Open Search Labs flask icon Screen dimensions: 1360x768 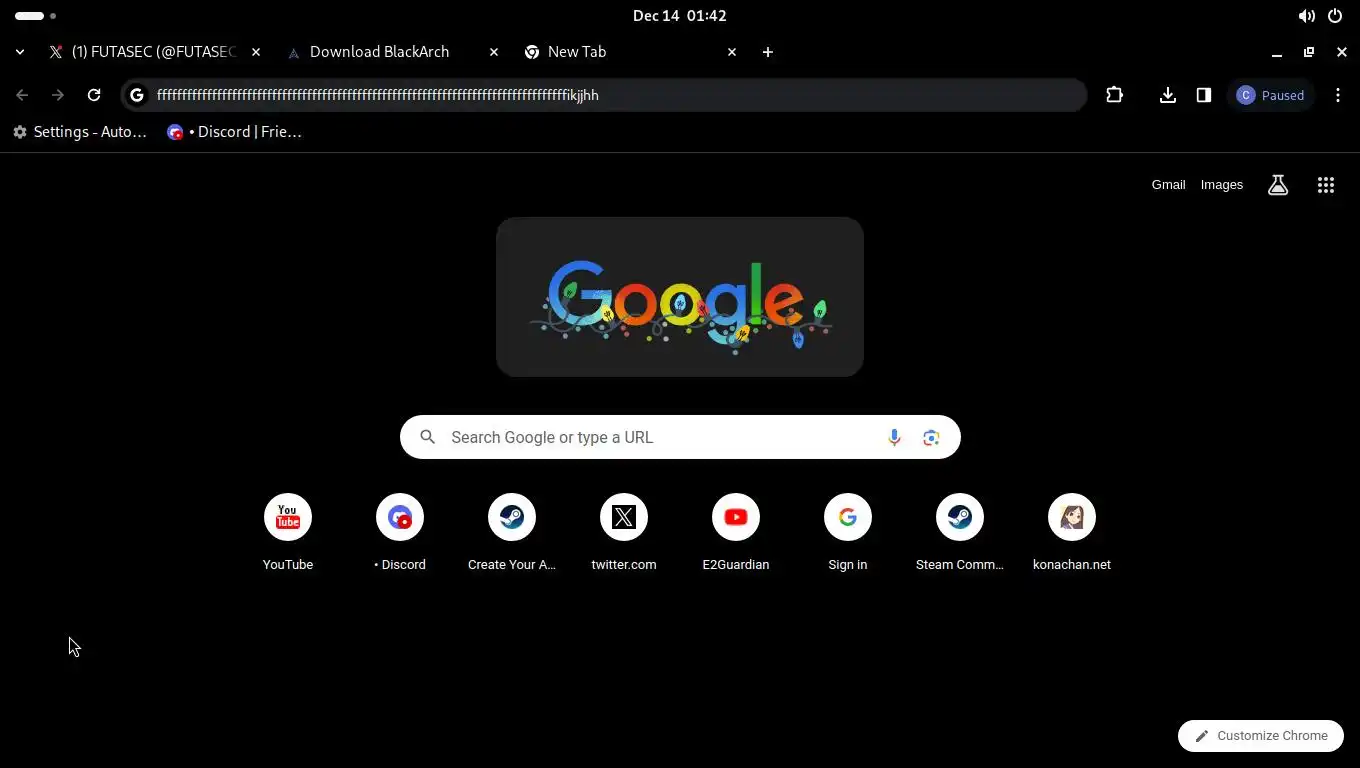point(1278,185)
